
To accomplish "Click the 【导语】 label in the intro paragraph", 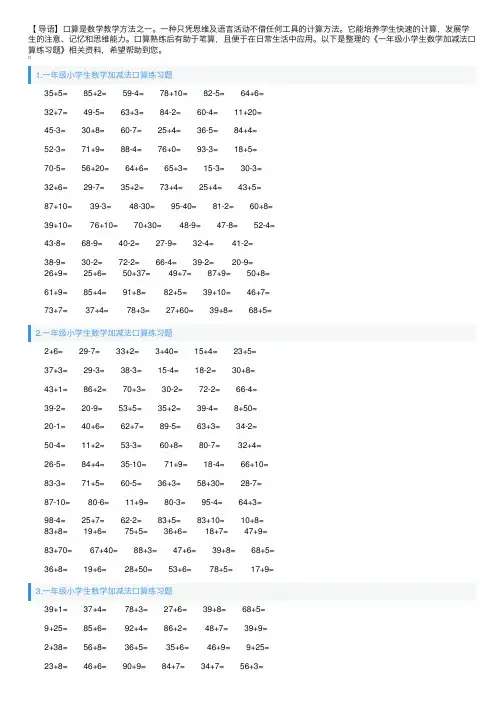I will pyautogui.click(x=44, y=29).
